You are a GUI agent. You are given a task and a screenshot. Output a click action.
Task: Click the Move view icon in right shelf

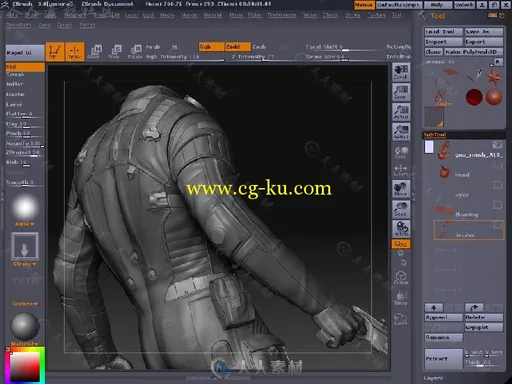click(401, 189)
